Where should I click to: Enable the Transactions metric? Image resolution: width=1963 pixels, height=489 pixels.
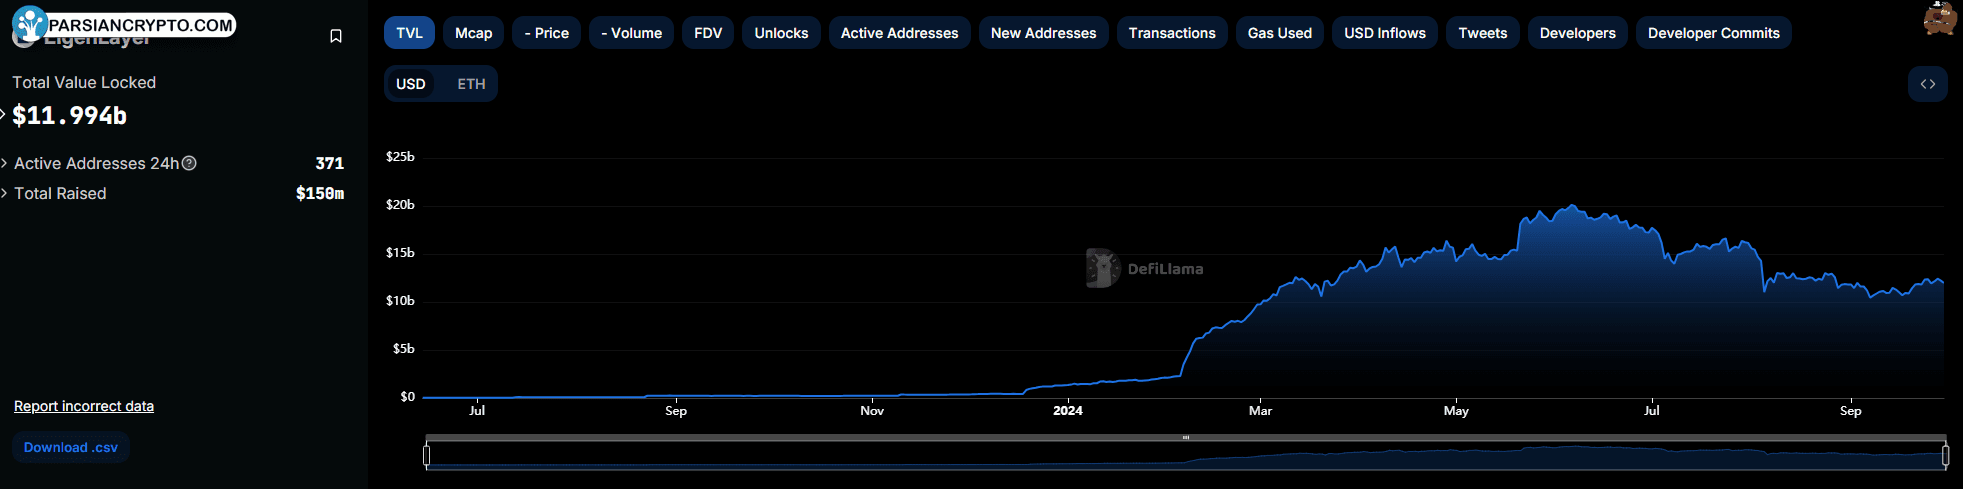[1172, 33]
